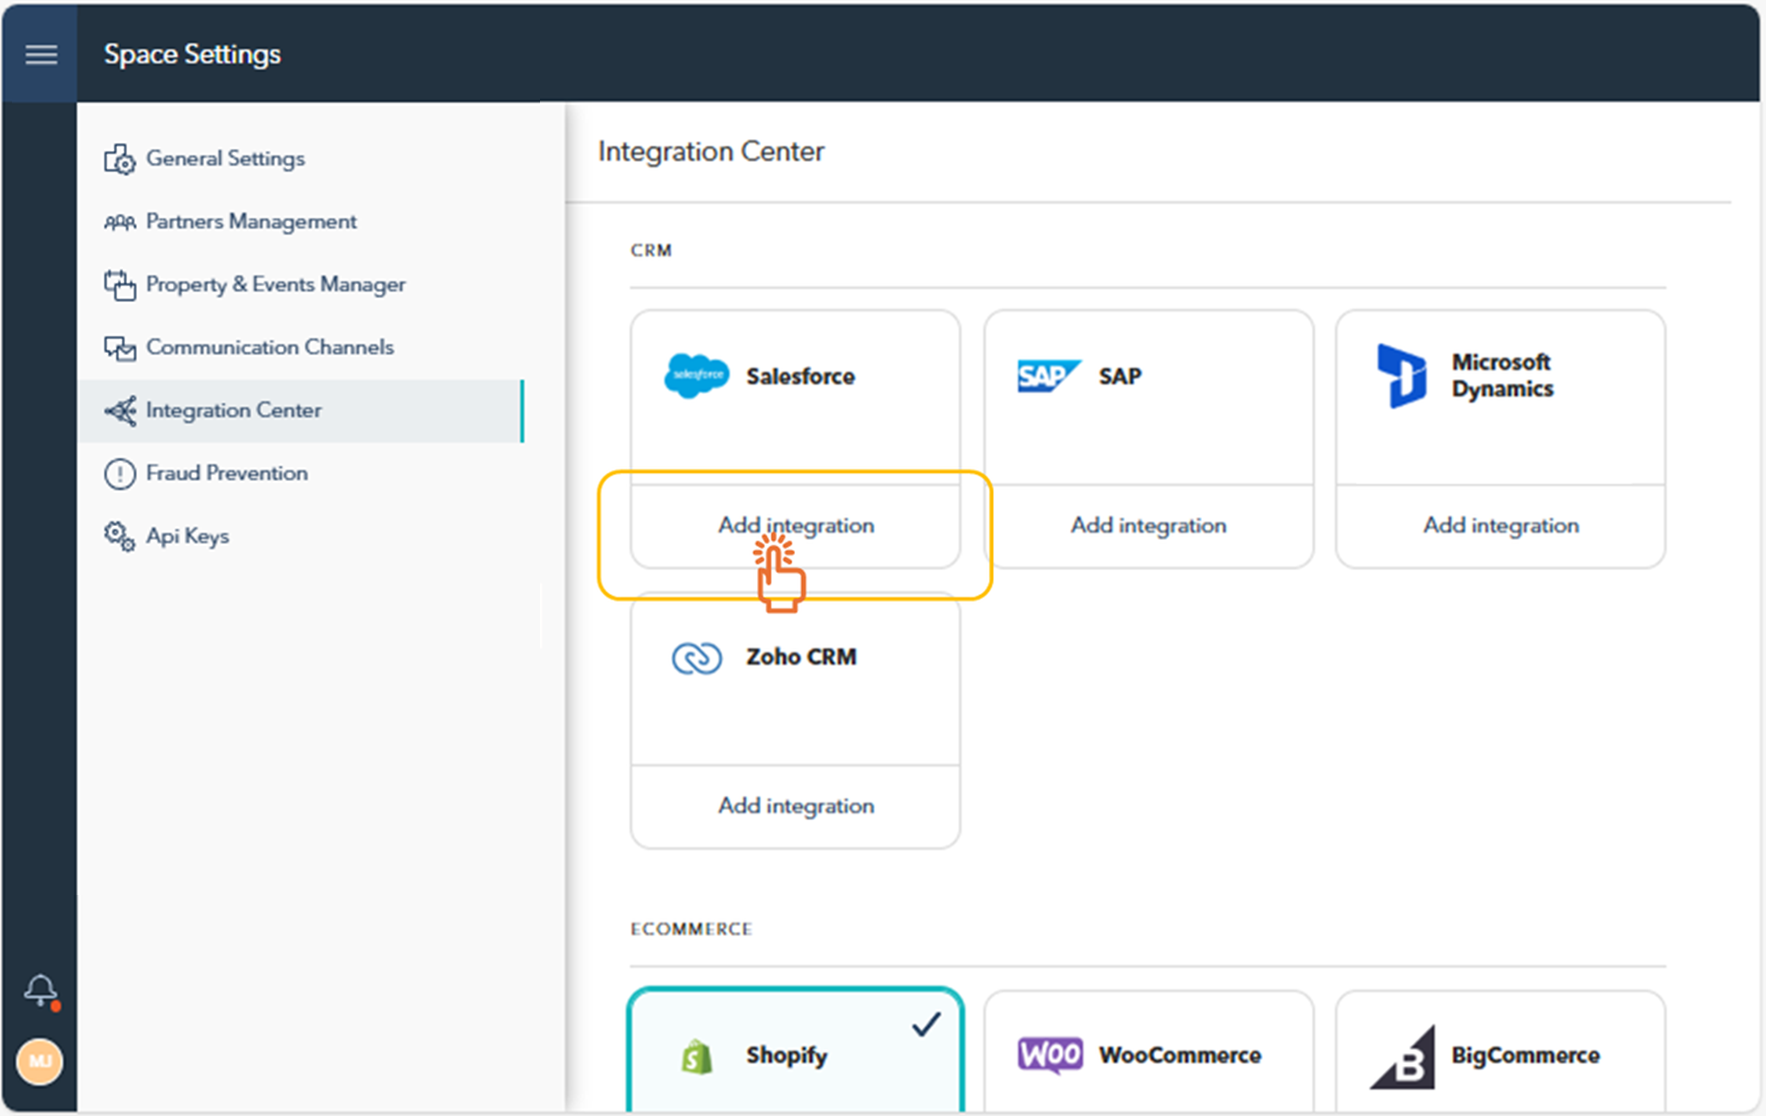Click the CRM section label
The width and height of the screenshot is (1766, 1116).
(x=651, y=250)
